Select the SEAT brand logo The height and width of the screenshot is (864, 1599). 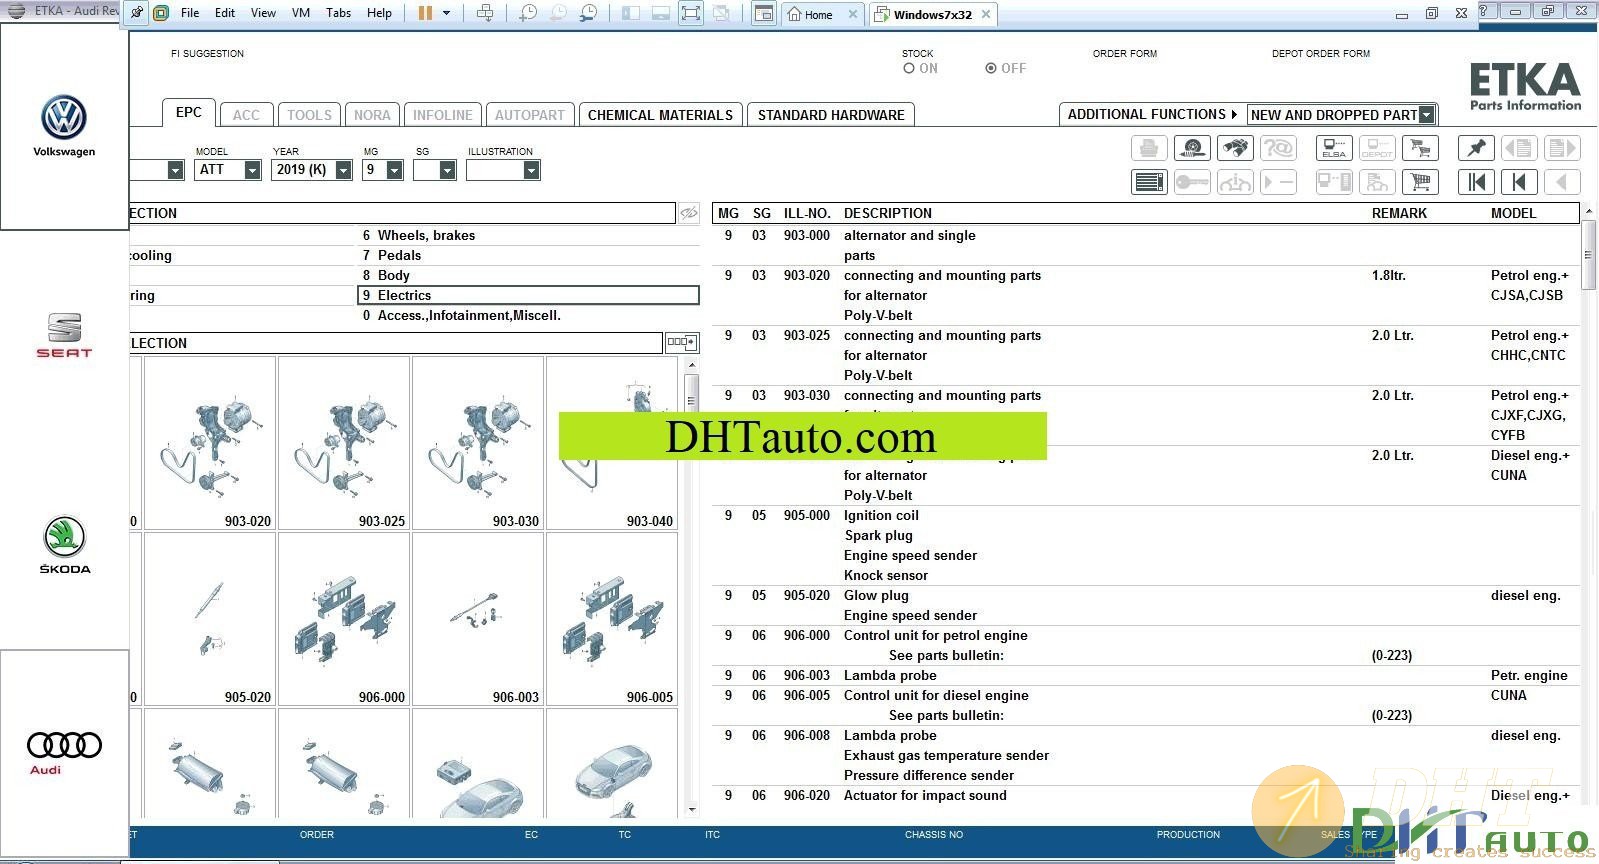point(64,336)
